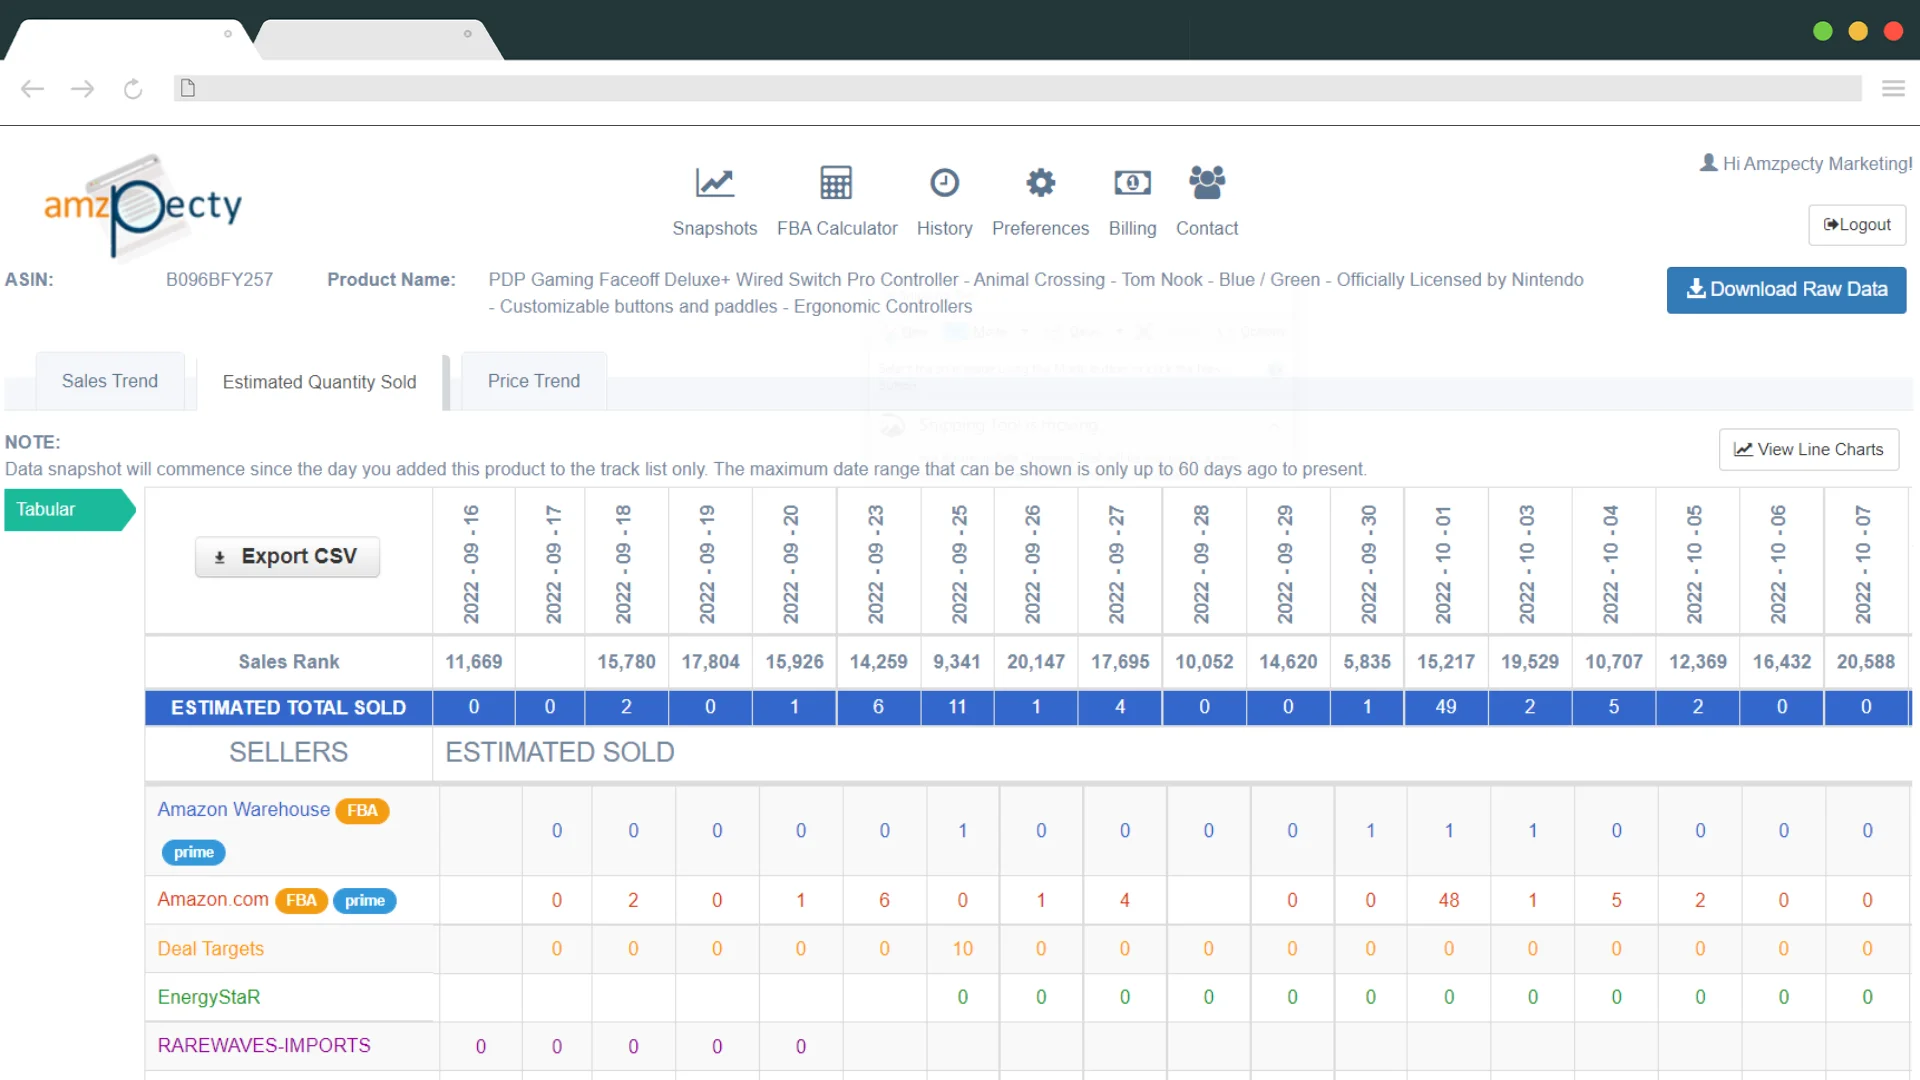1920x1080 pixels.
Task: Open the Contact section icon
Action: [1205, 183]
